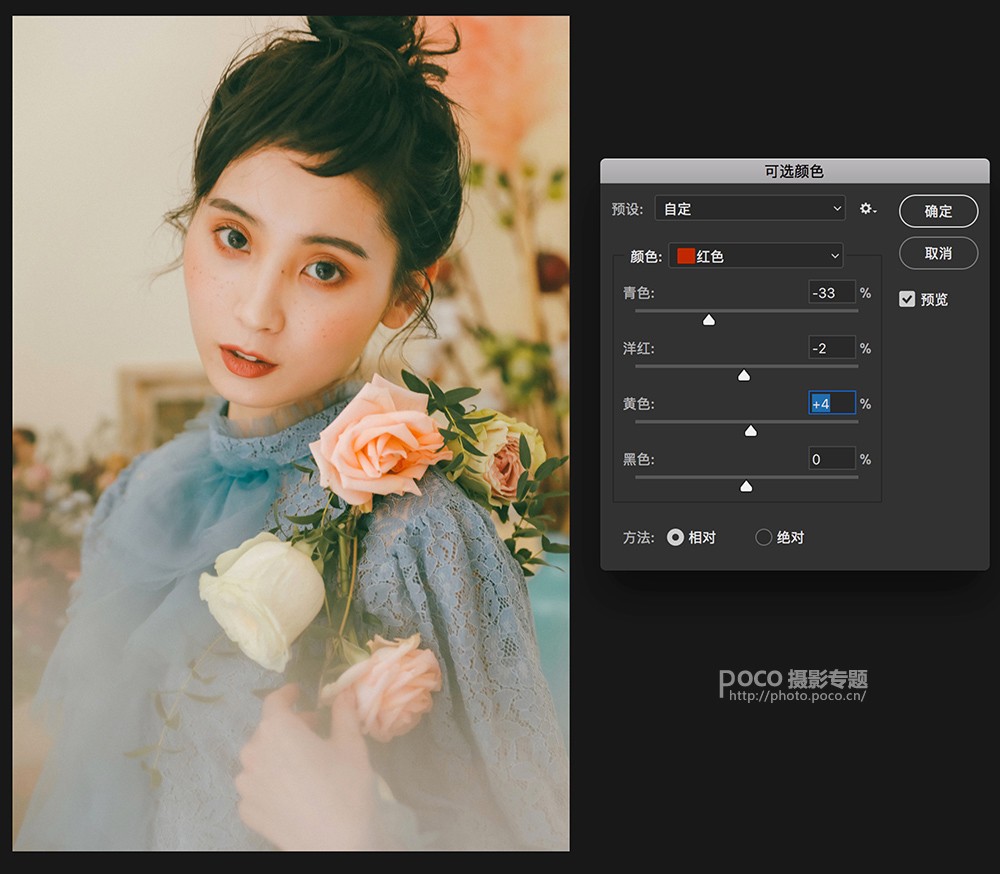The image size is (1000, 874).
Task: Click the 方法 method label
Action: pyautogui.click(x=638, y=538)
